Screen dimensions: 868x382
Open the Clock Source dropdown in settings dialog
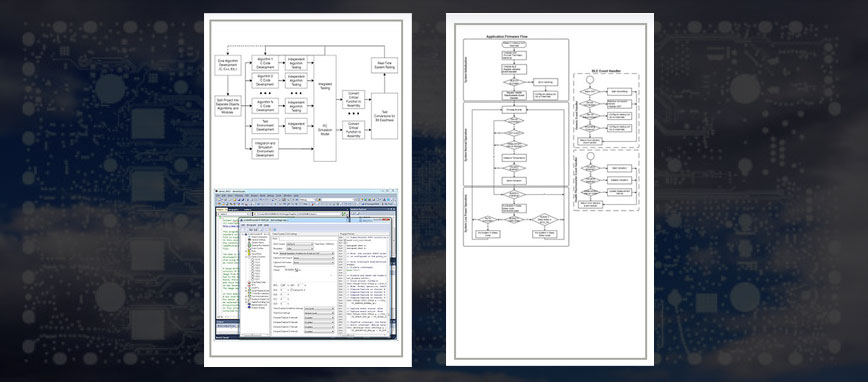tap(298, 244)
